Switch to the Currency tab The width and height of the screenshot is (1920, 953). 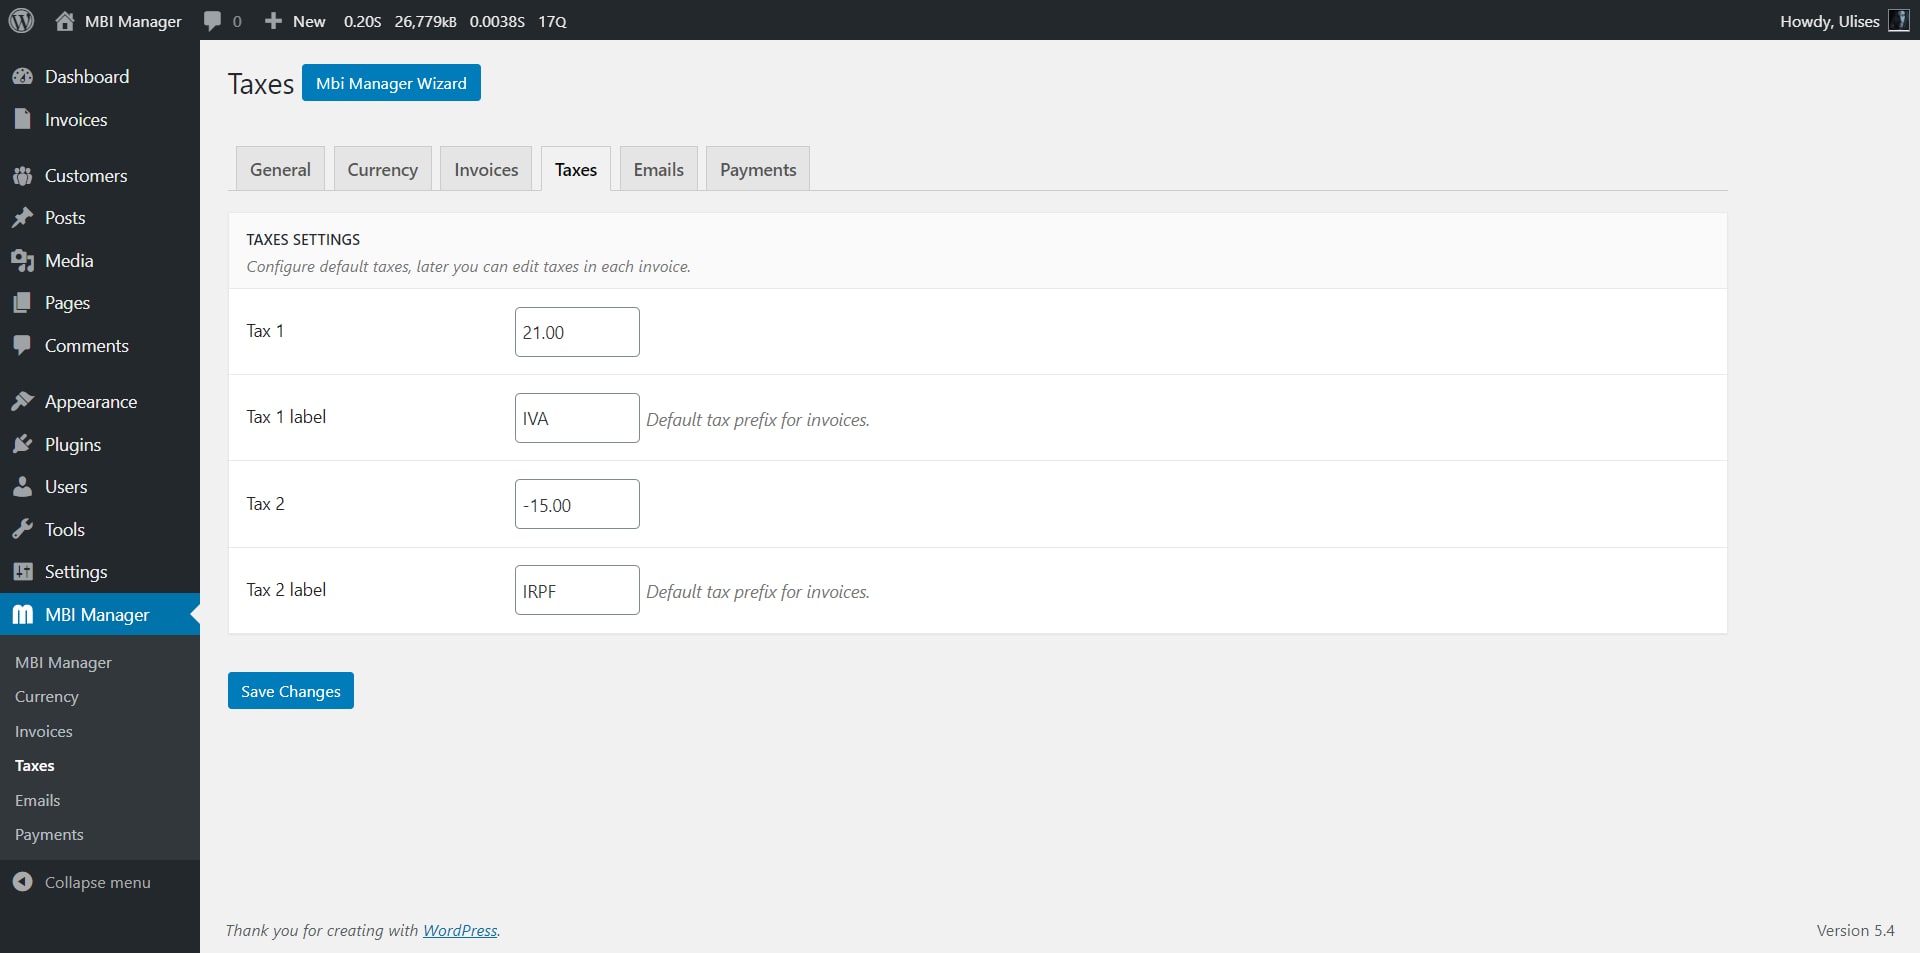coord(382,170)
